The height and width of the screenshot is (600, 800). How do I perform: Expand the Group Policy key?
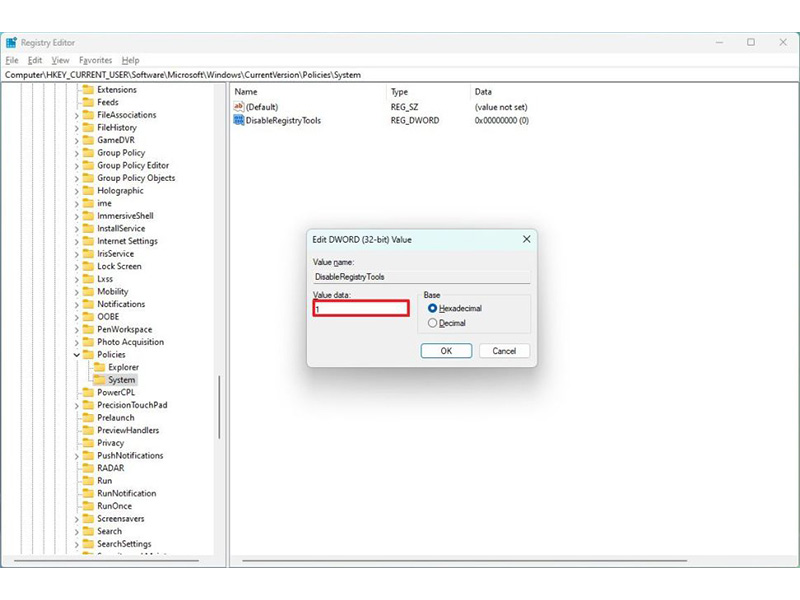click(77, 153)
